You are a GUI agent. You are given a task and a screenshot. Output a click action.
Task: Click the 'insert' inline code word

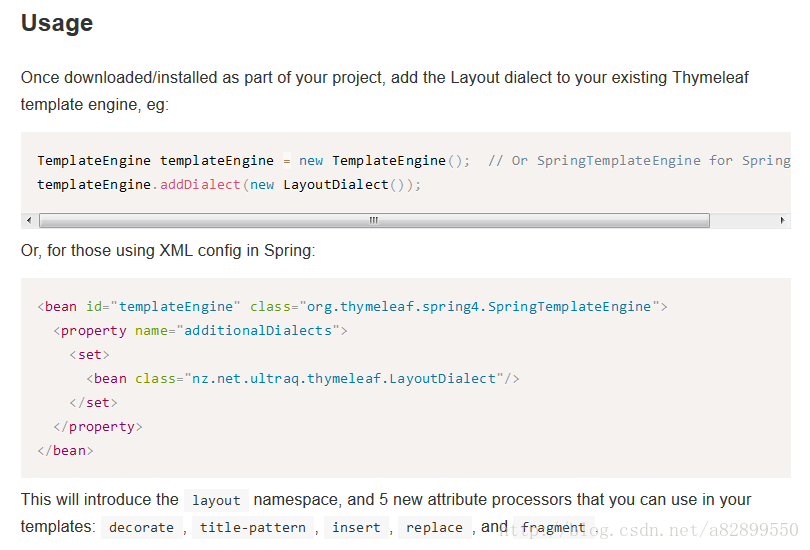click(x=356, y=528)
